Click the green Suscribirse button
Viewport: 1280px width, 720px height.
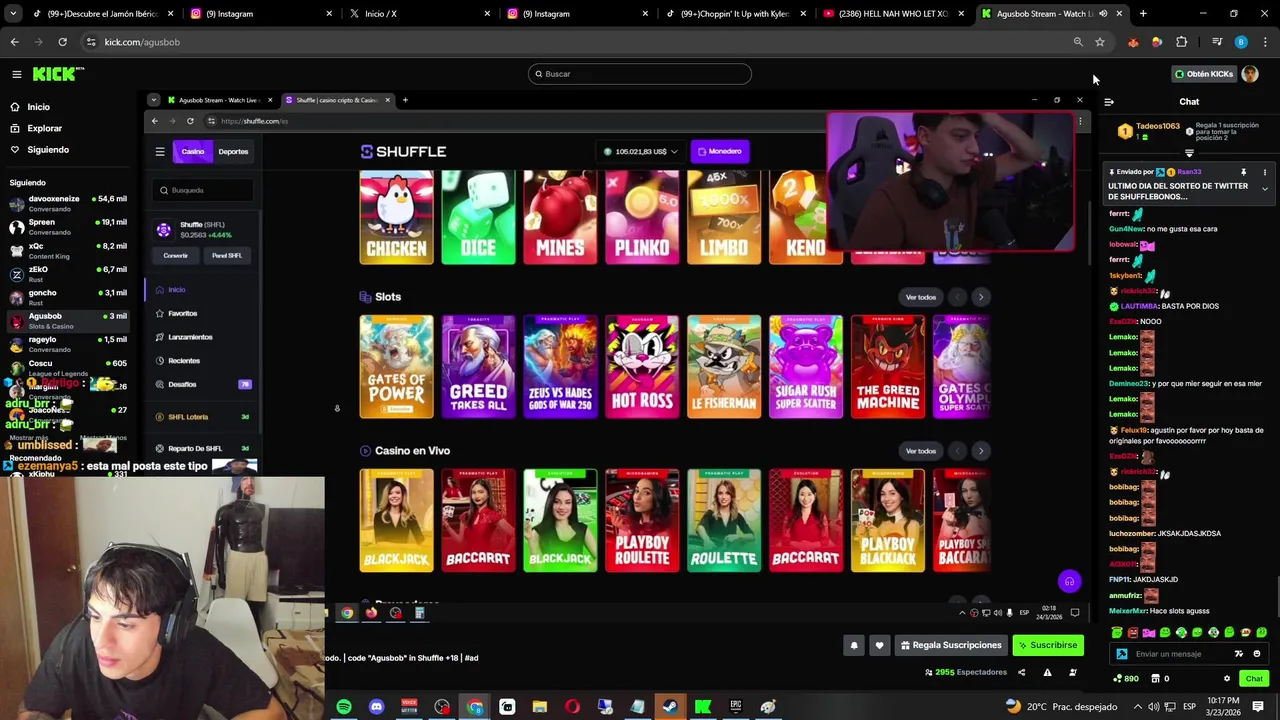[1047, 646]
